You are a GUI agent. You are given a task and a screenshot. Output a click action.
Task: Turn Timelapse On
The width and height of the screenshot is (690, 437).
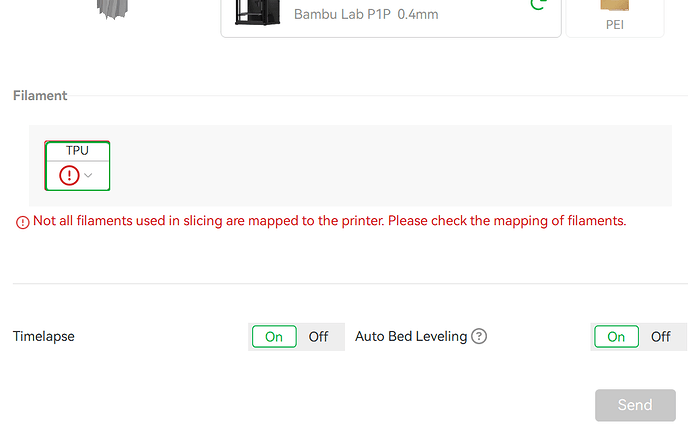coord(274,337)
